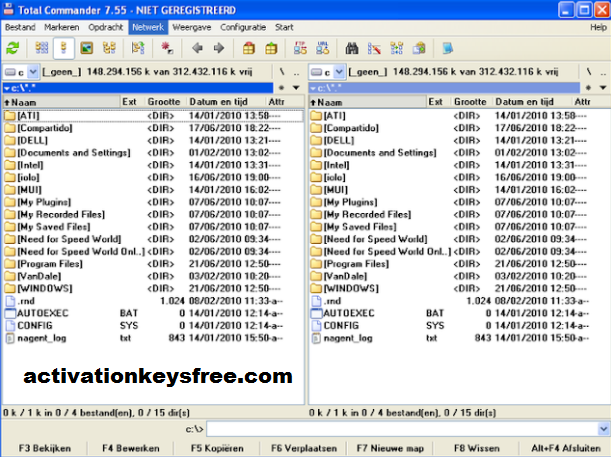Select AUTOEXEC BAT file in left pane

[153, 313]
